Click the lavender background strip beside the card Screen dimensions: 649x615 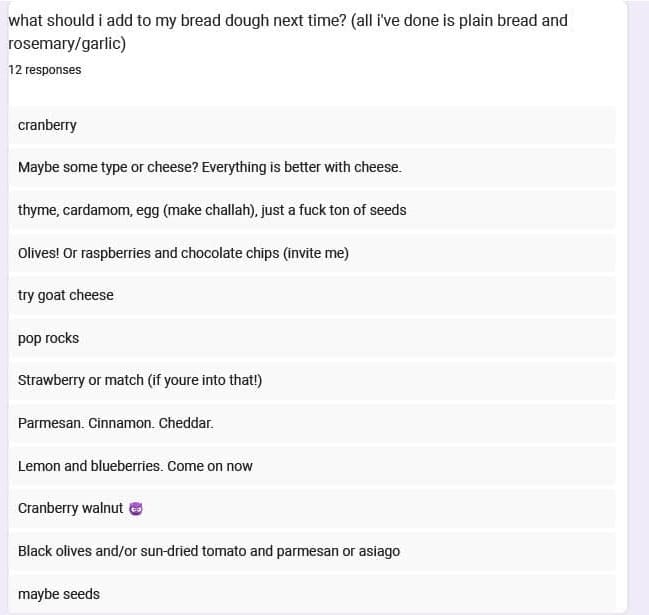(x=638, y=300)
